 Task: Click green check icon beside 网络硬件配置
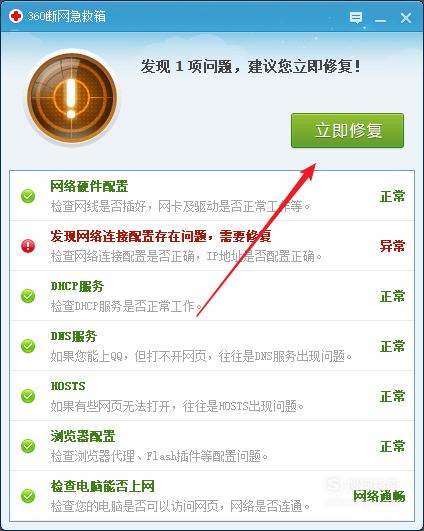tap(28, 196)
